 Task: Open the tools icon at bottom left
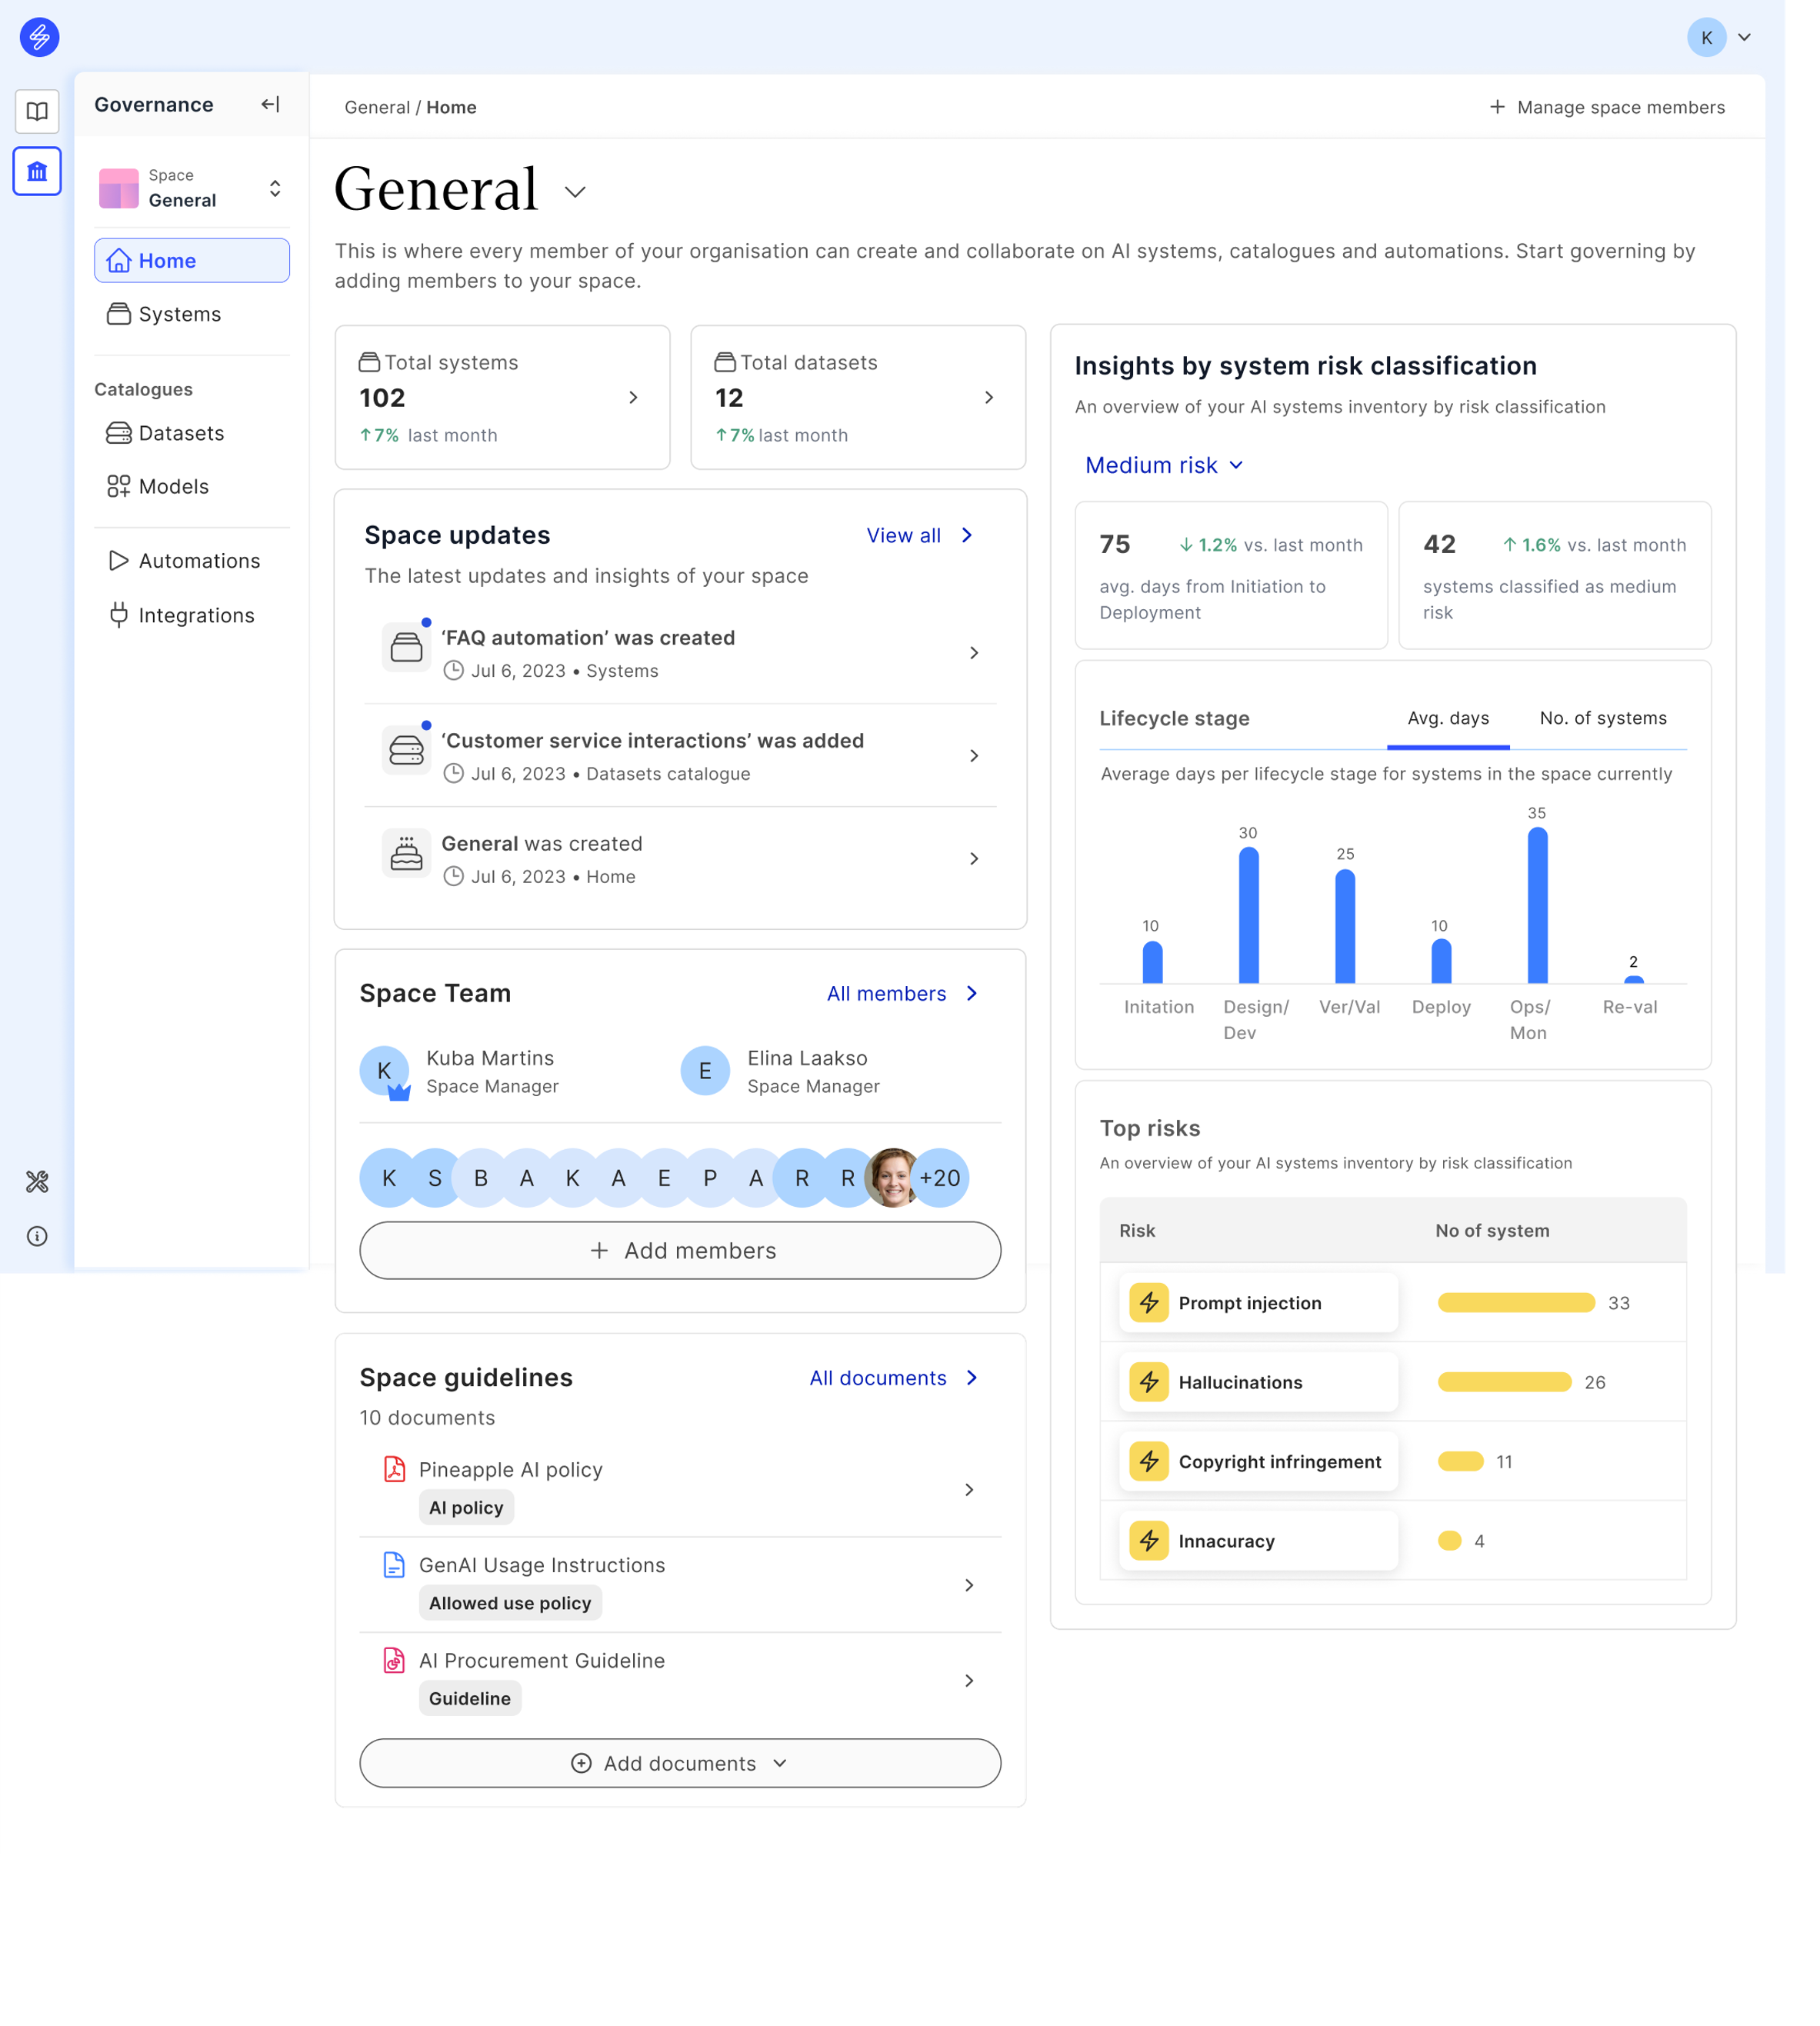(37, 1182)
